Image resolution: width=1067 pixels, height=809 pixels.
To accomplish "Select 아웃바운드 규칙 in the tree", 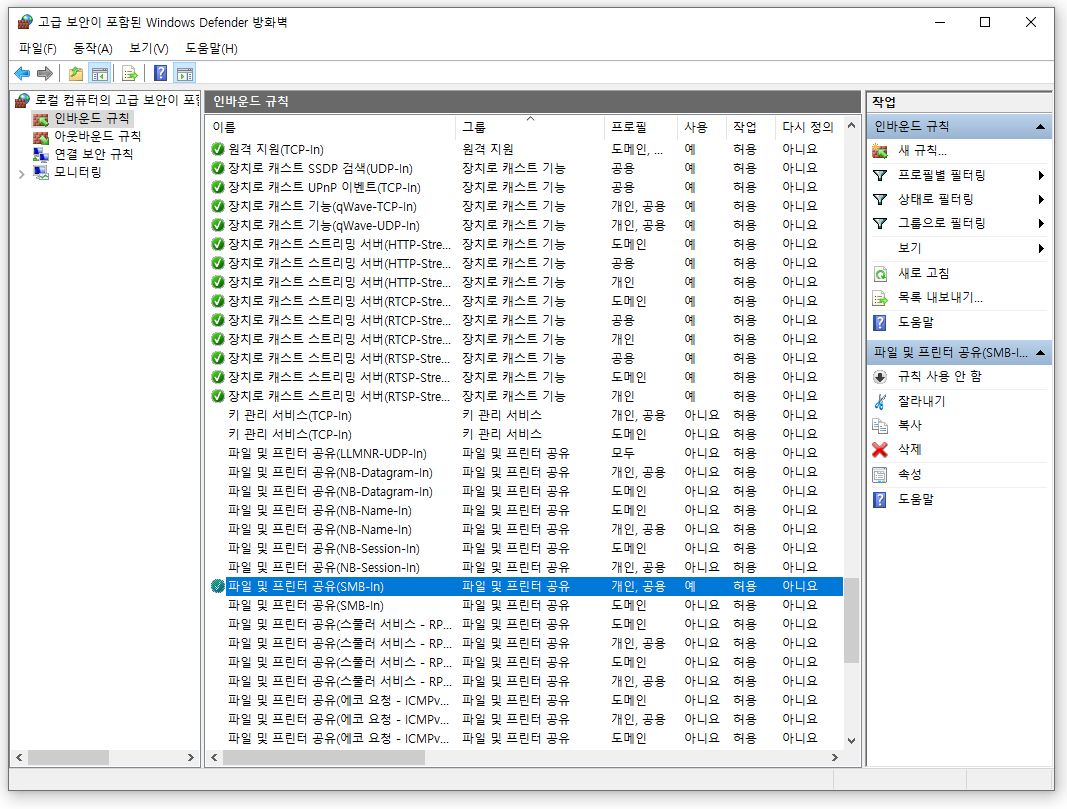I will 97,136.
